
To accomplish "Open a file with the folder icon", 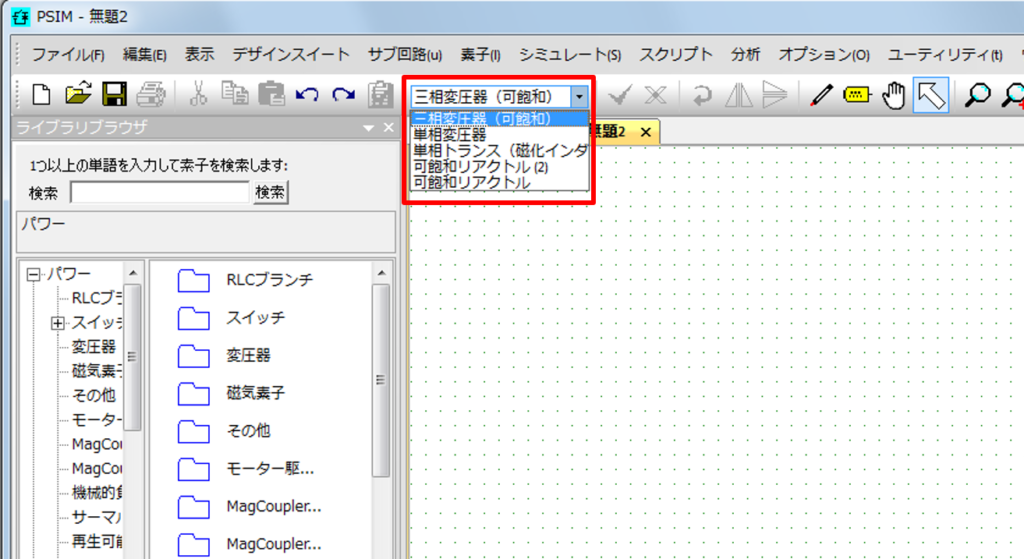I will [78, 95].
